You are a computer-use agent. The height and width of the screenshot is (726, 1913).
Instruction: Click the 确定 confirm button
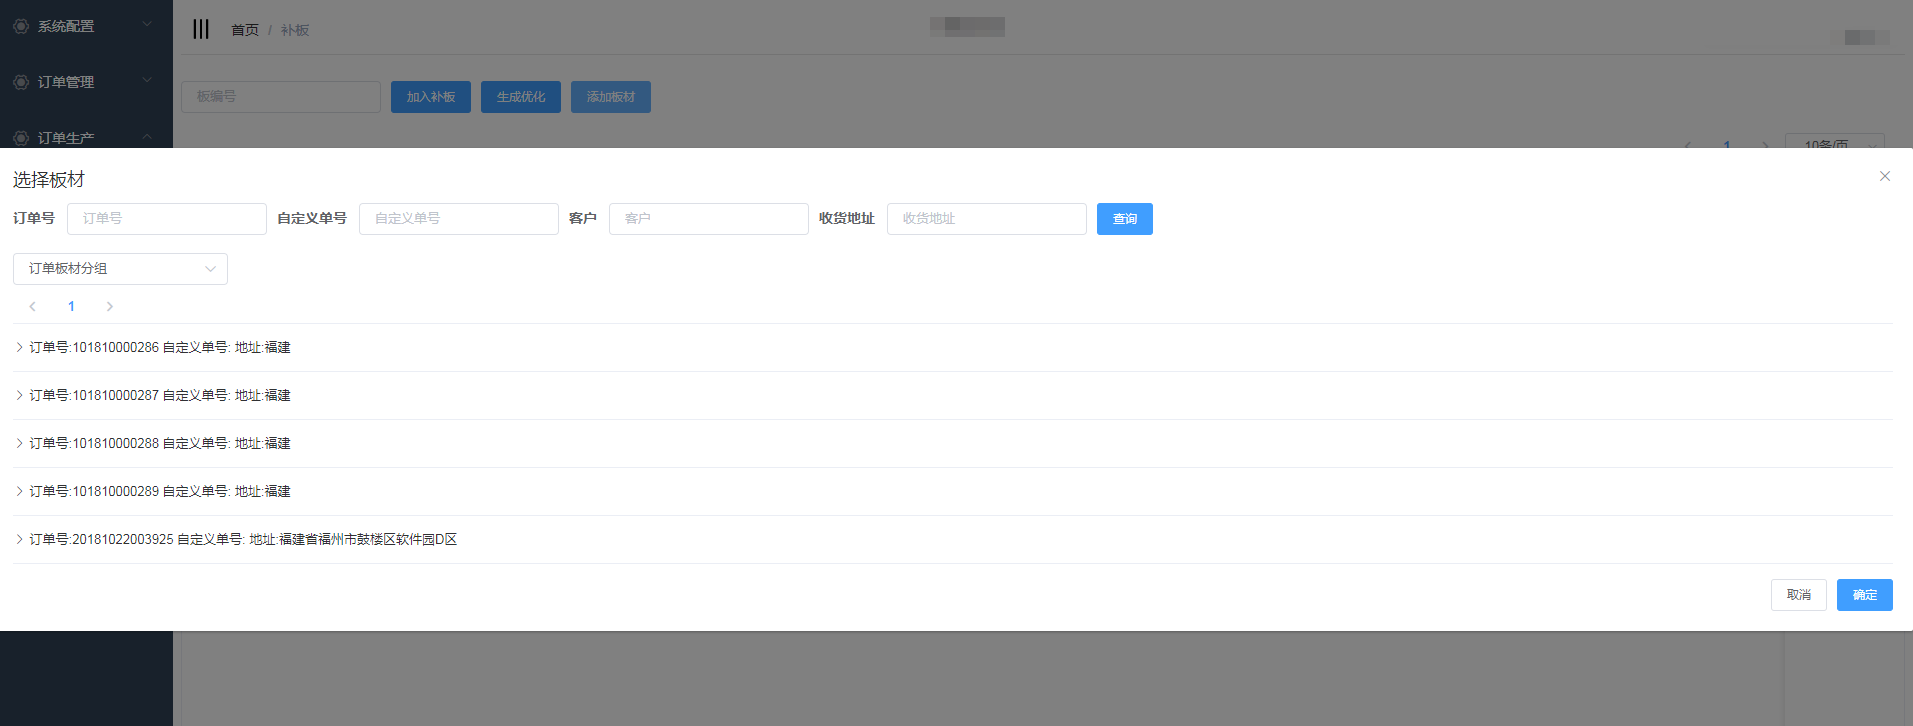pyautogui.click(x=1864, y=595)
